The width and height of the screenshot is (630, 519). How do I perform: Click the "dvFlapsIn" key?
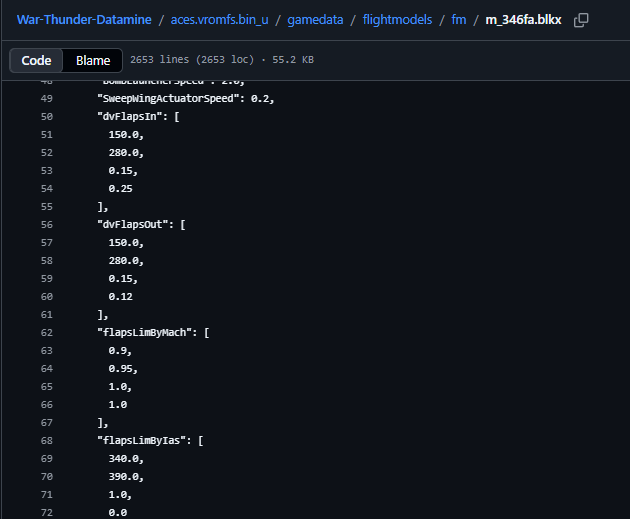click(x=130, y=117)
